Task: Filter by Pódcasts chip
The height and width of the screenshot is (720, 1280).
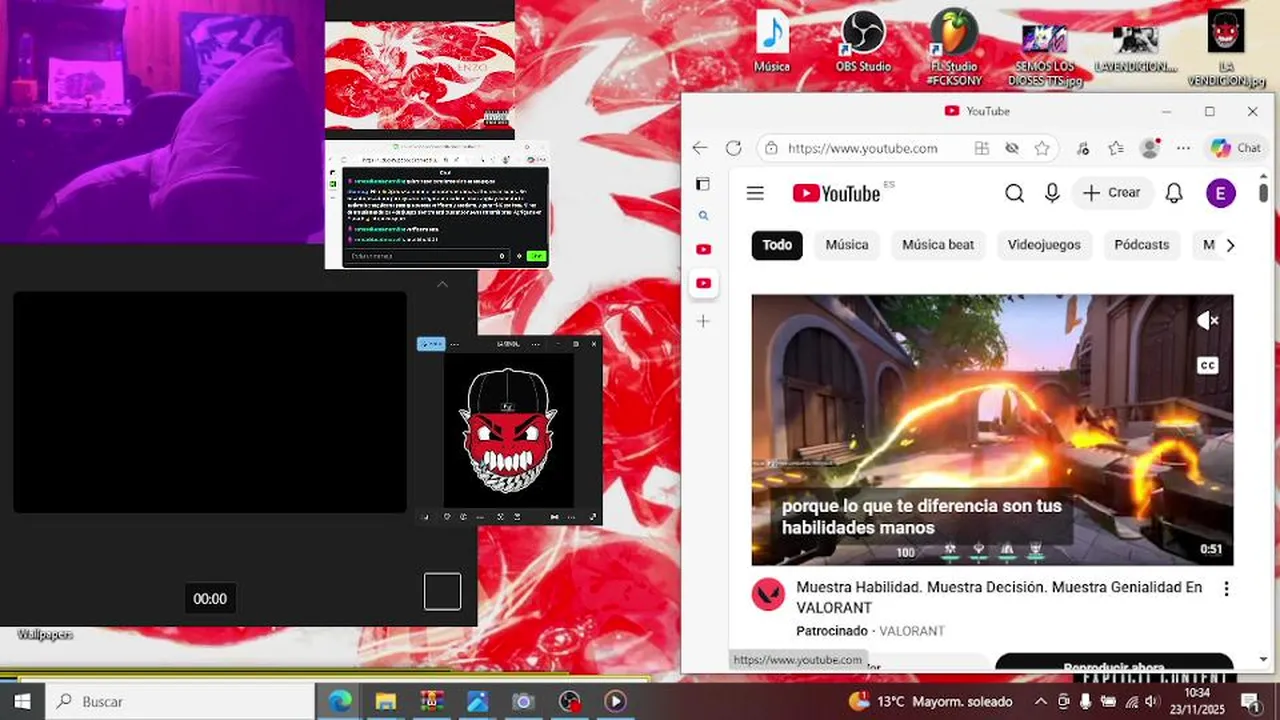Action: [x=1141, y=245]
